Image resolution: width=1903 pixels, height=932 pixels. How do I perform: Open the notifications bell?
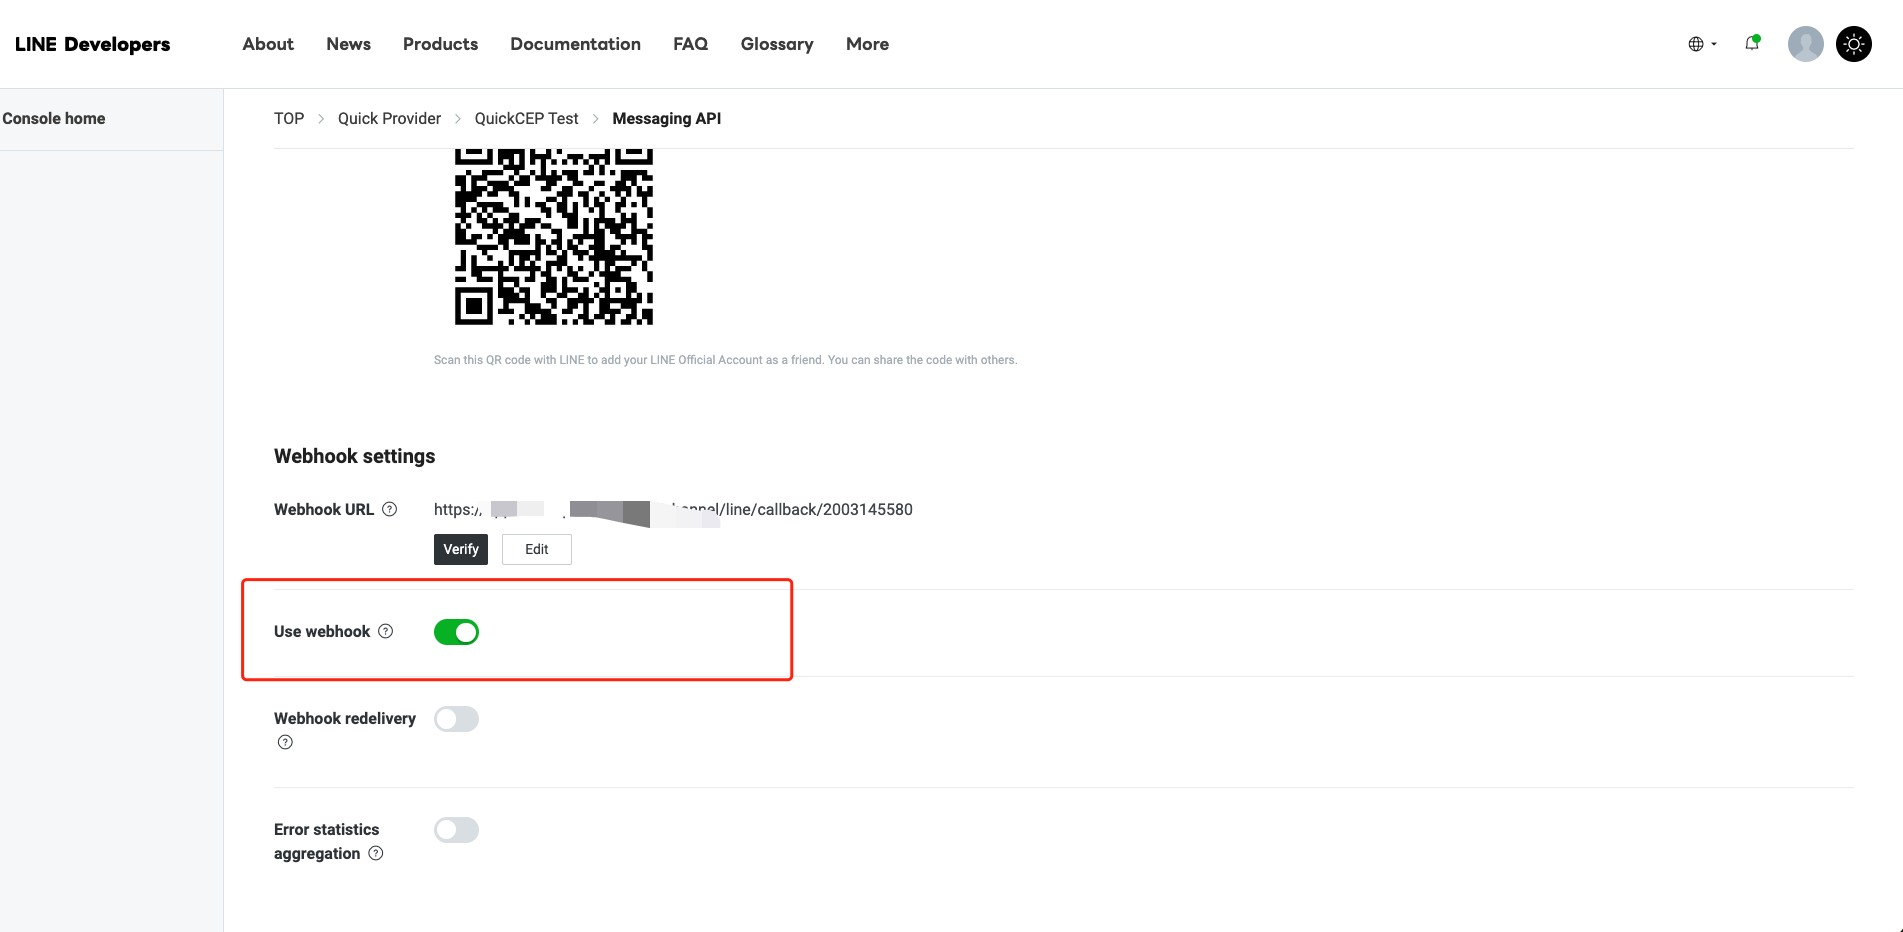click(x=1752, y=43)
